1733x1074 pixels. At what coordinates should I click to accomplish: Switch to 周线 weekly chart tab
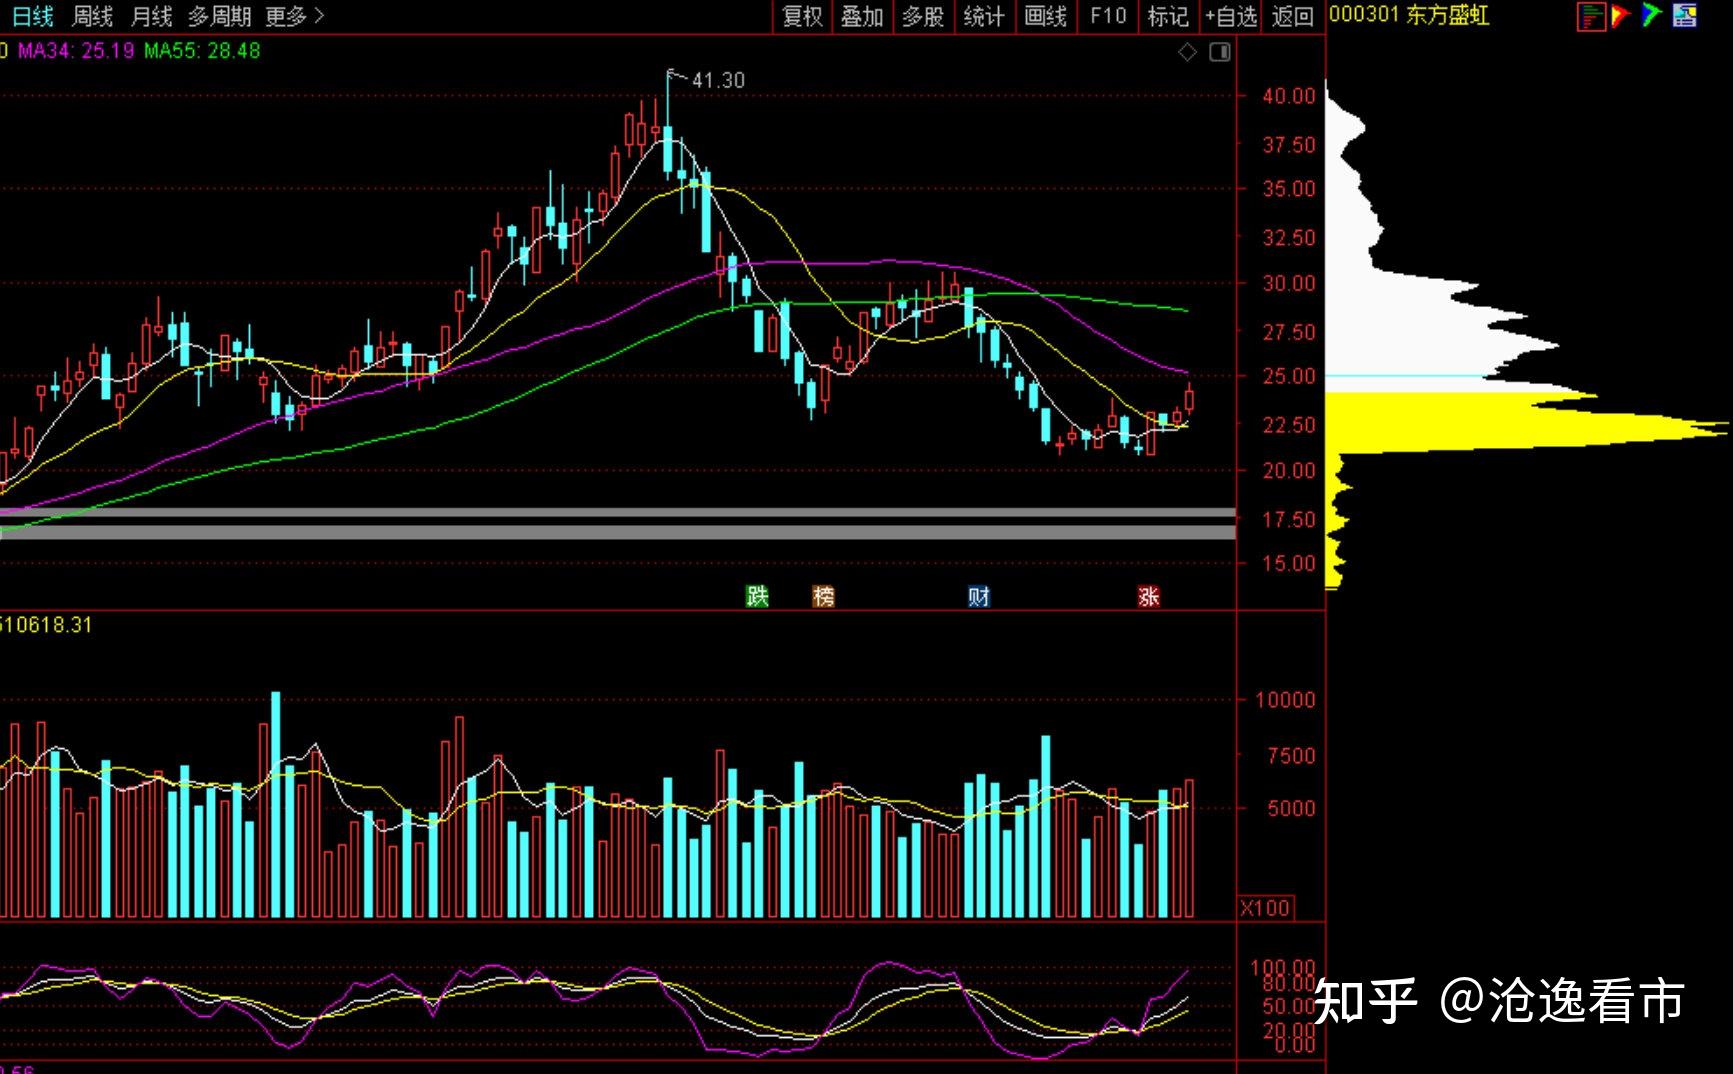coord(92,16)
